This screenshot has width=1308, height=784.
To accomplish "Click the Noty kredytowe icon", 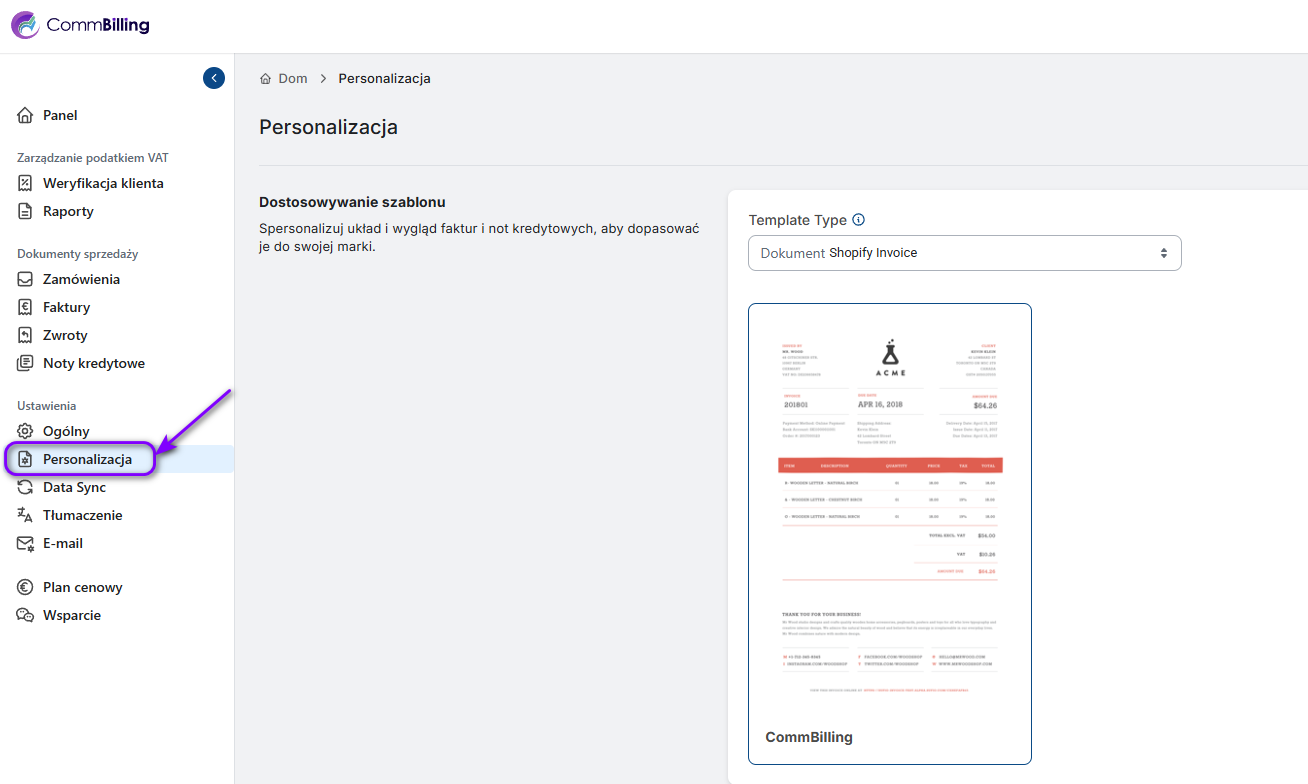I will [x=26, y=363].
